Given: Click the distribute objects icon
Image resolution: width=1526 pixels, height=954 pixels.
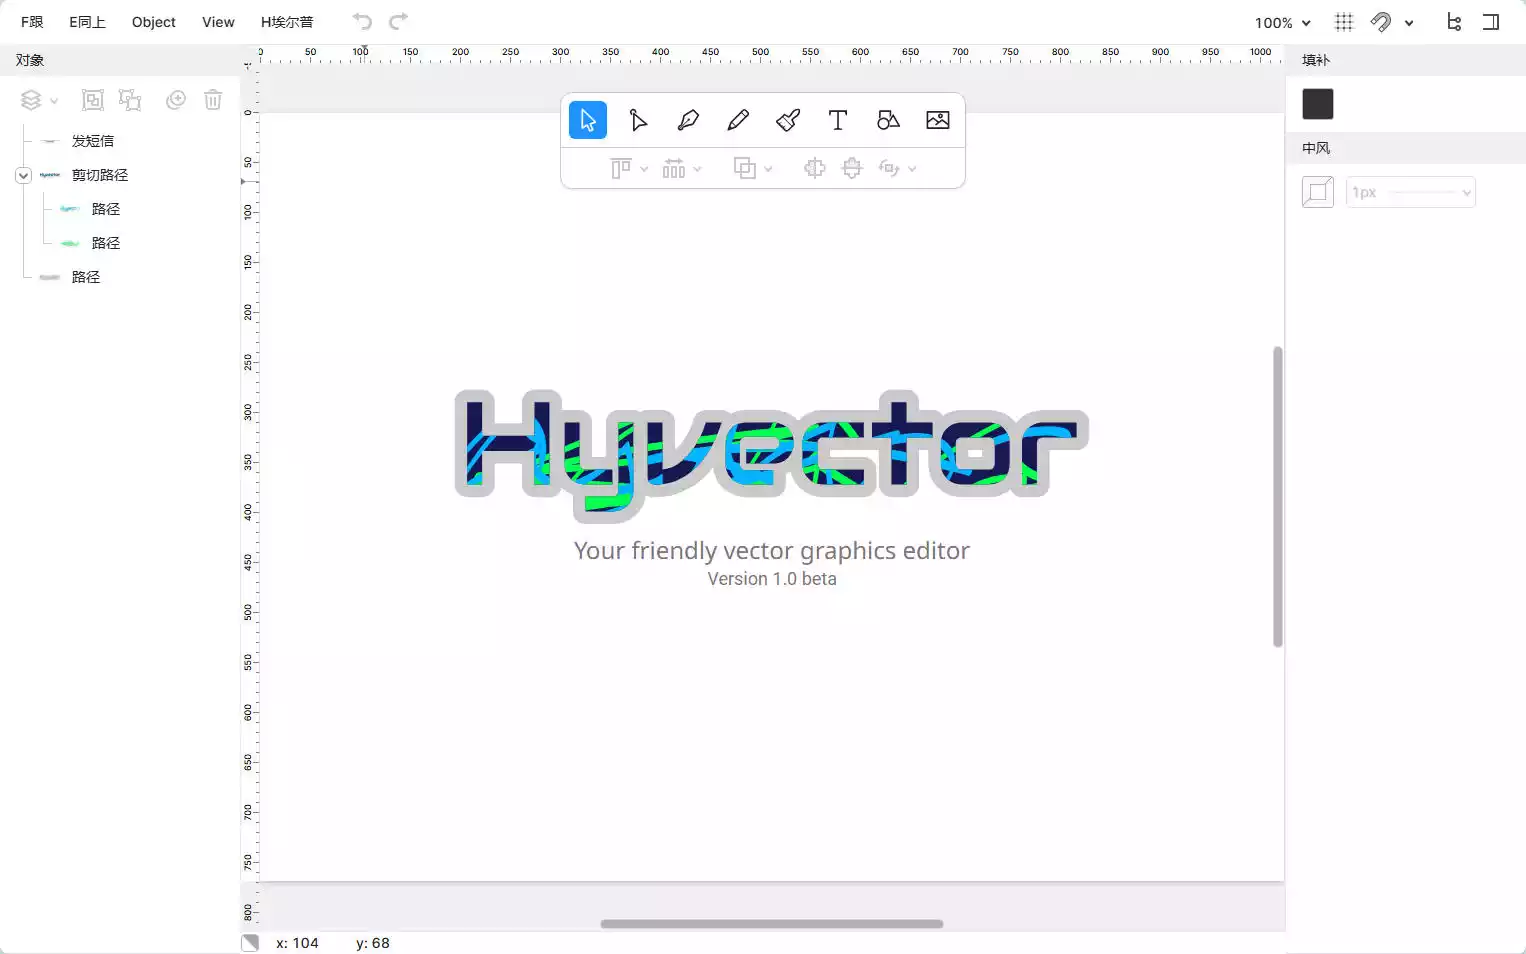Looking at the screenshot, I should pos(674,168).
